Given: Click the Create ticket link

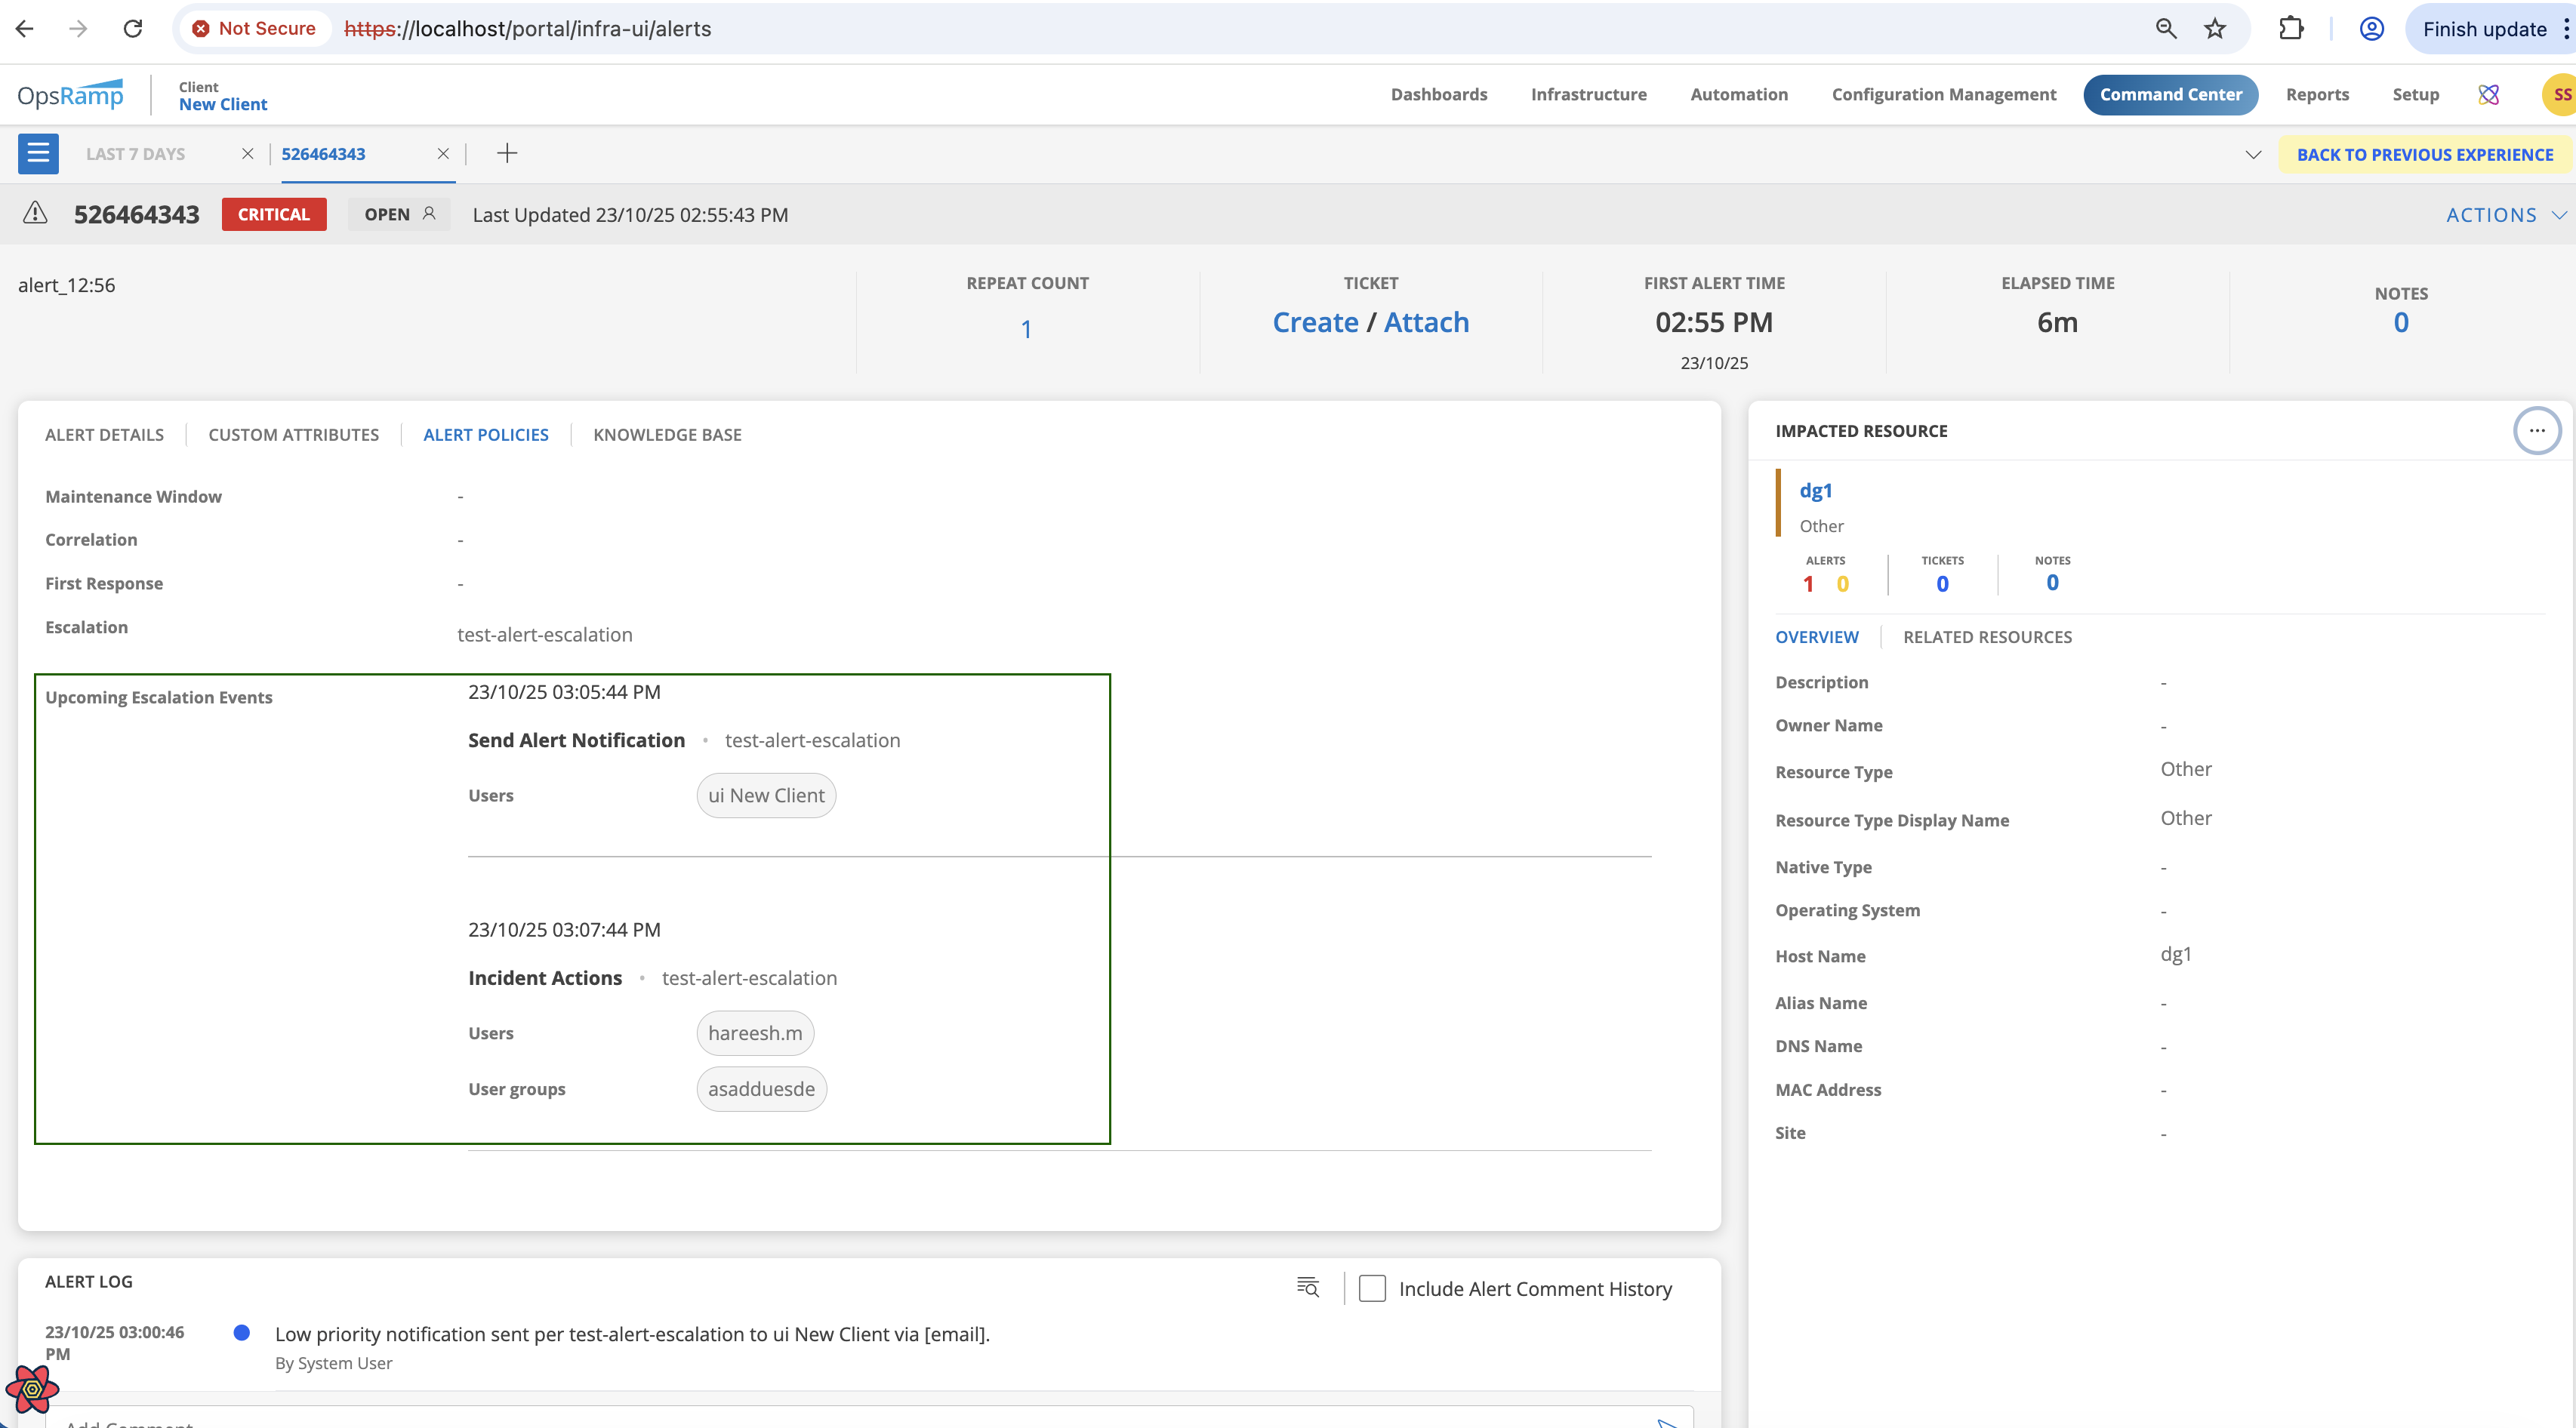Looking at the screenshot, I should point(1314,323).
